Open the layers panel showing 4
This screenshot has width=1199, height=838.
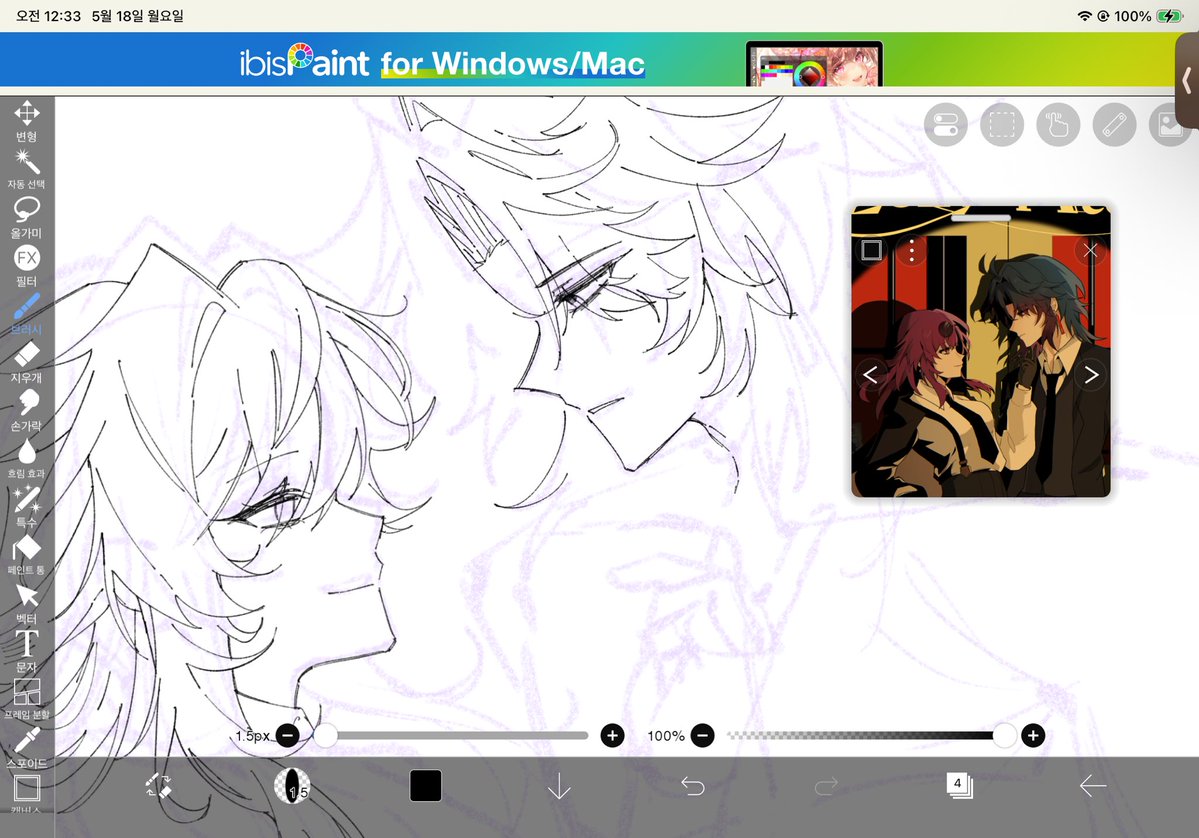click(959, 785)
